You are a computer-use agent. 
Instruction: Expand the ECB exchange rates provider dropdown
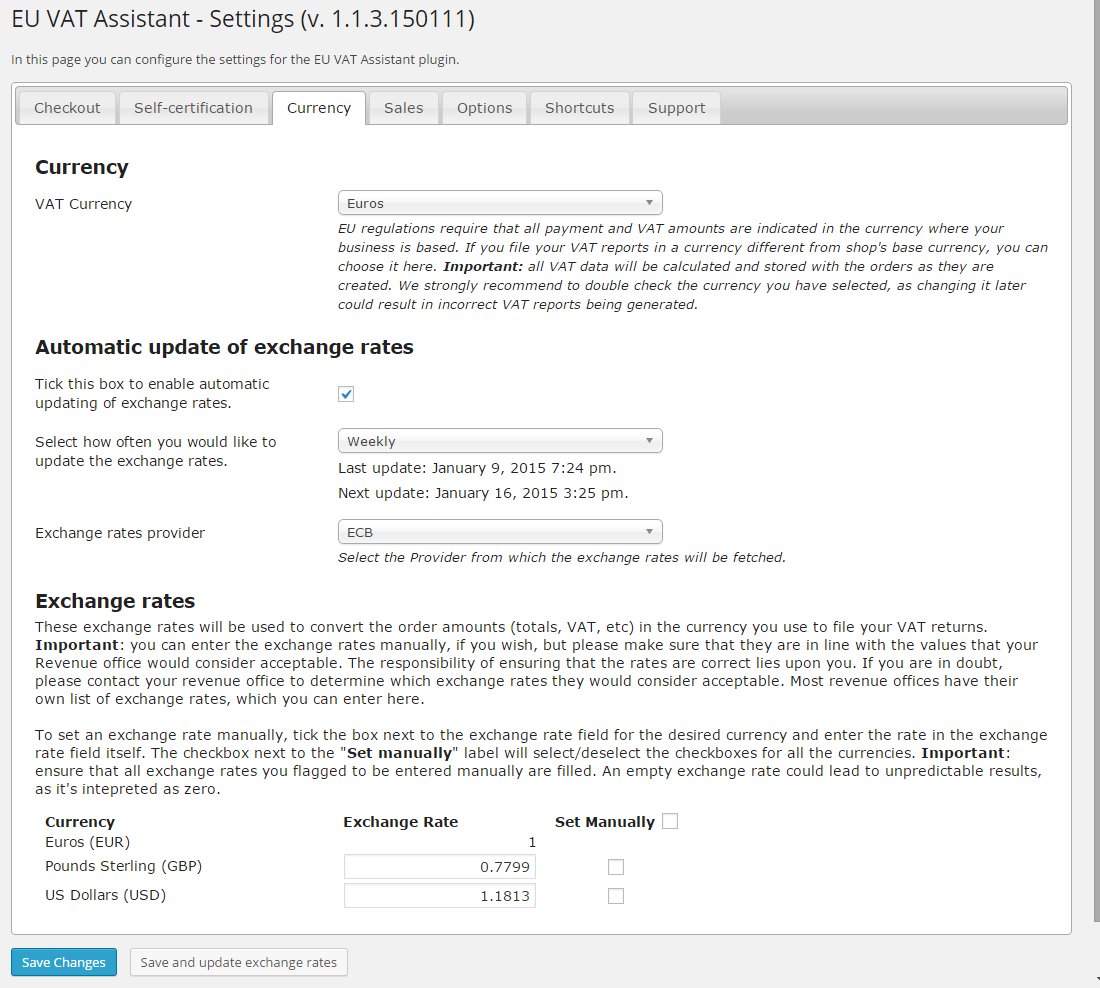click(x=500, y=532)
